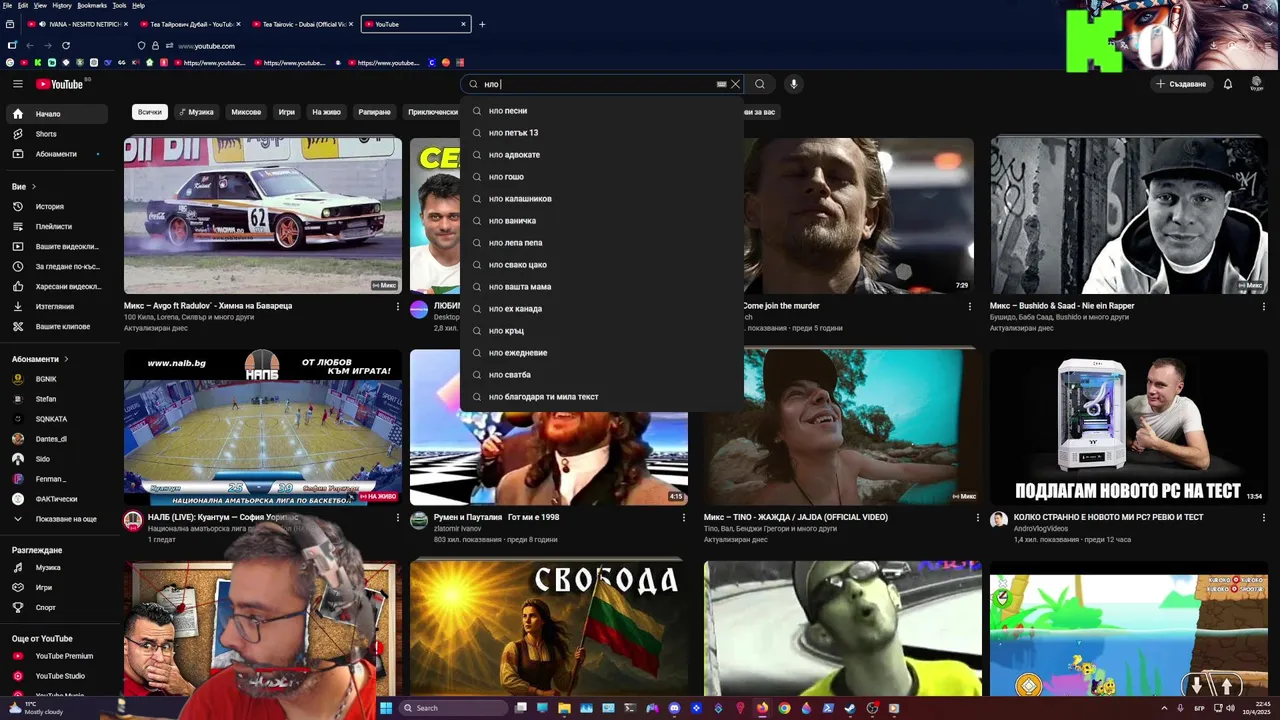Open the site padlock info icon

click(155, 46)
